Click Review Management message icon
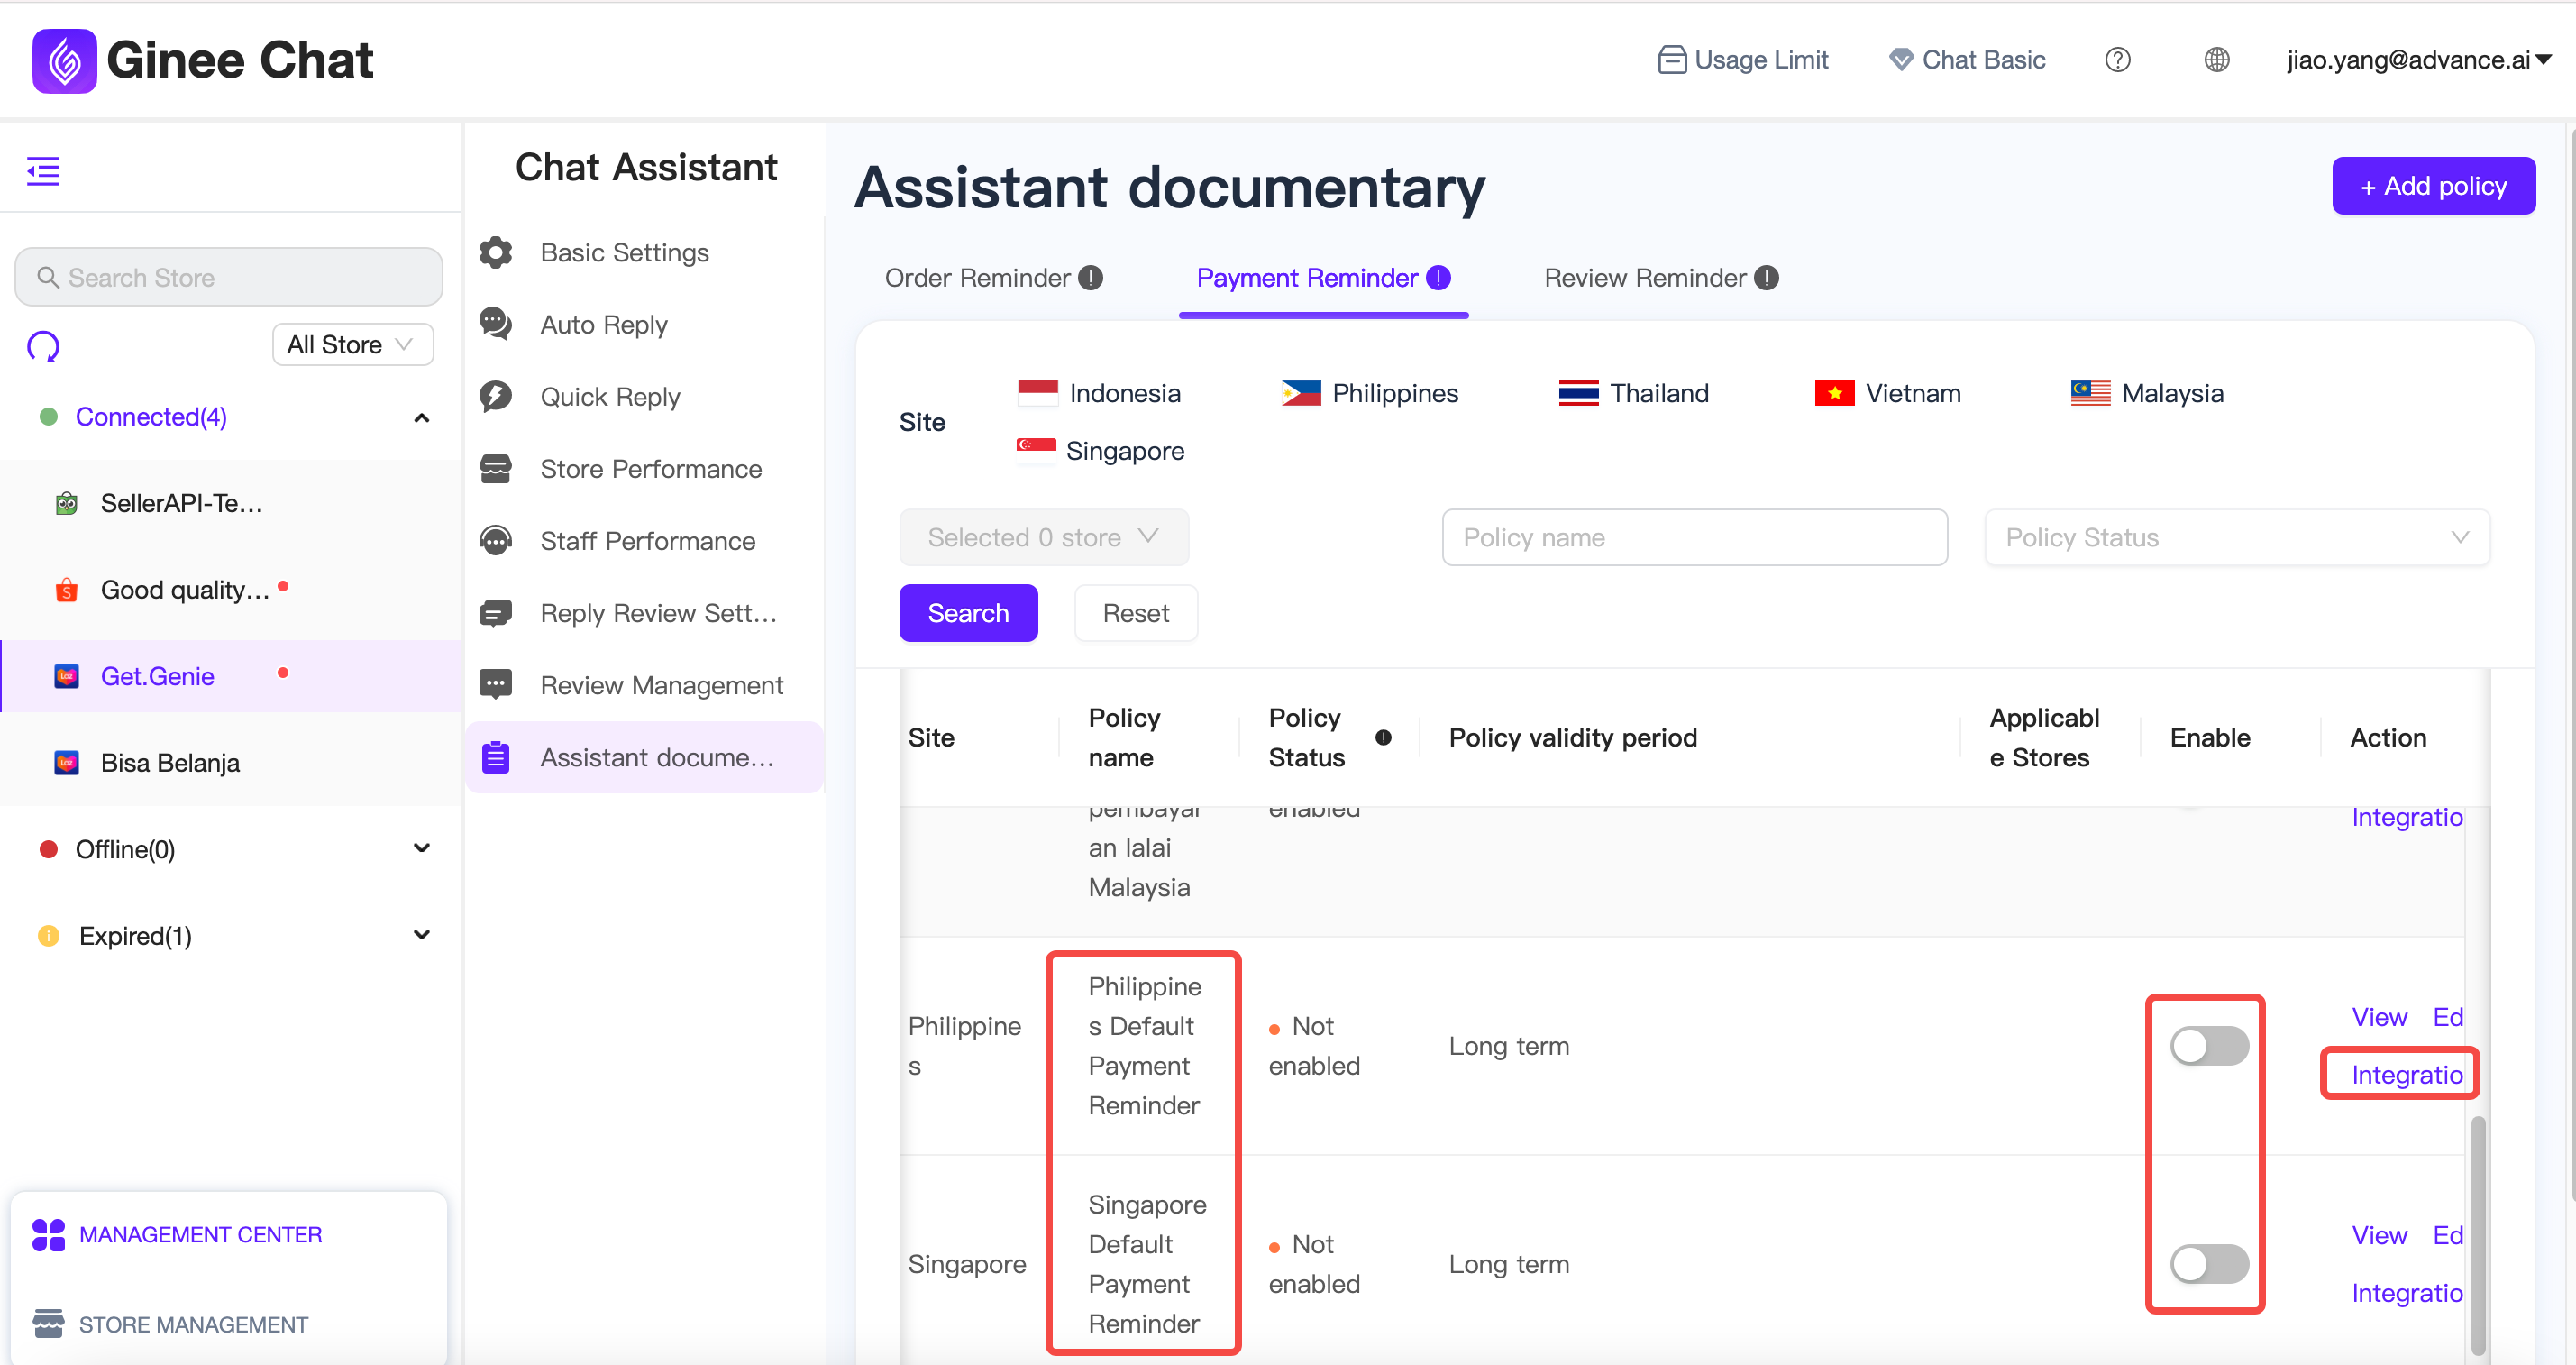 click(496, 684)
